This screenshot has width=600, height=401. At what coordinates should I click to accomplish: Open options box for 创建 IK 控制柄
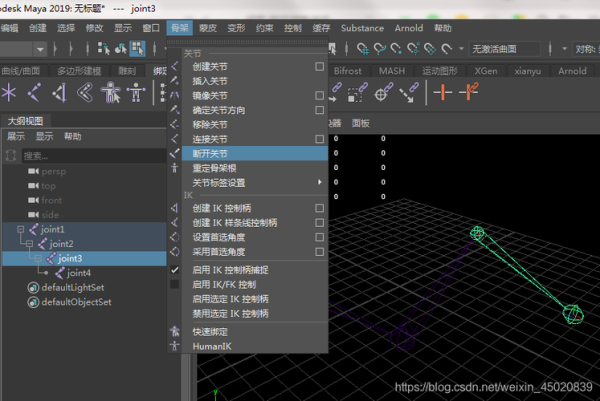click(x=320, y=208)
